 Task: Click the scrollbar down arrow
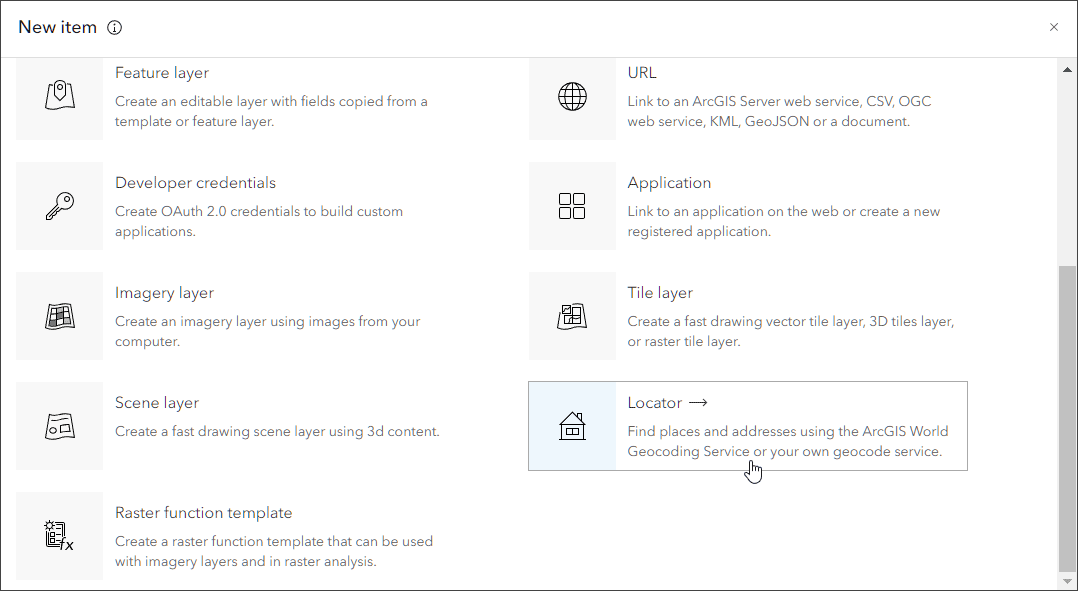coord(1067,581)
